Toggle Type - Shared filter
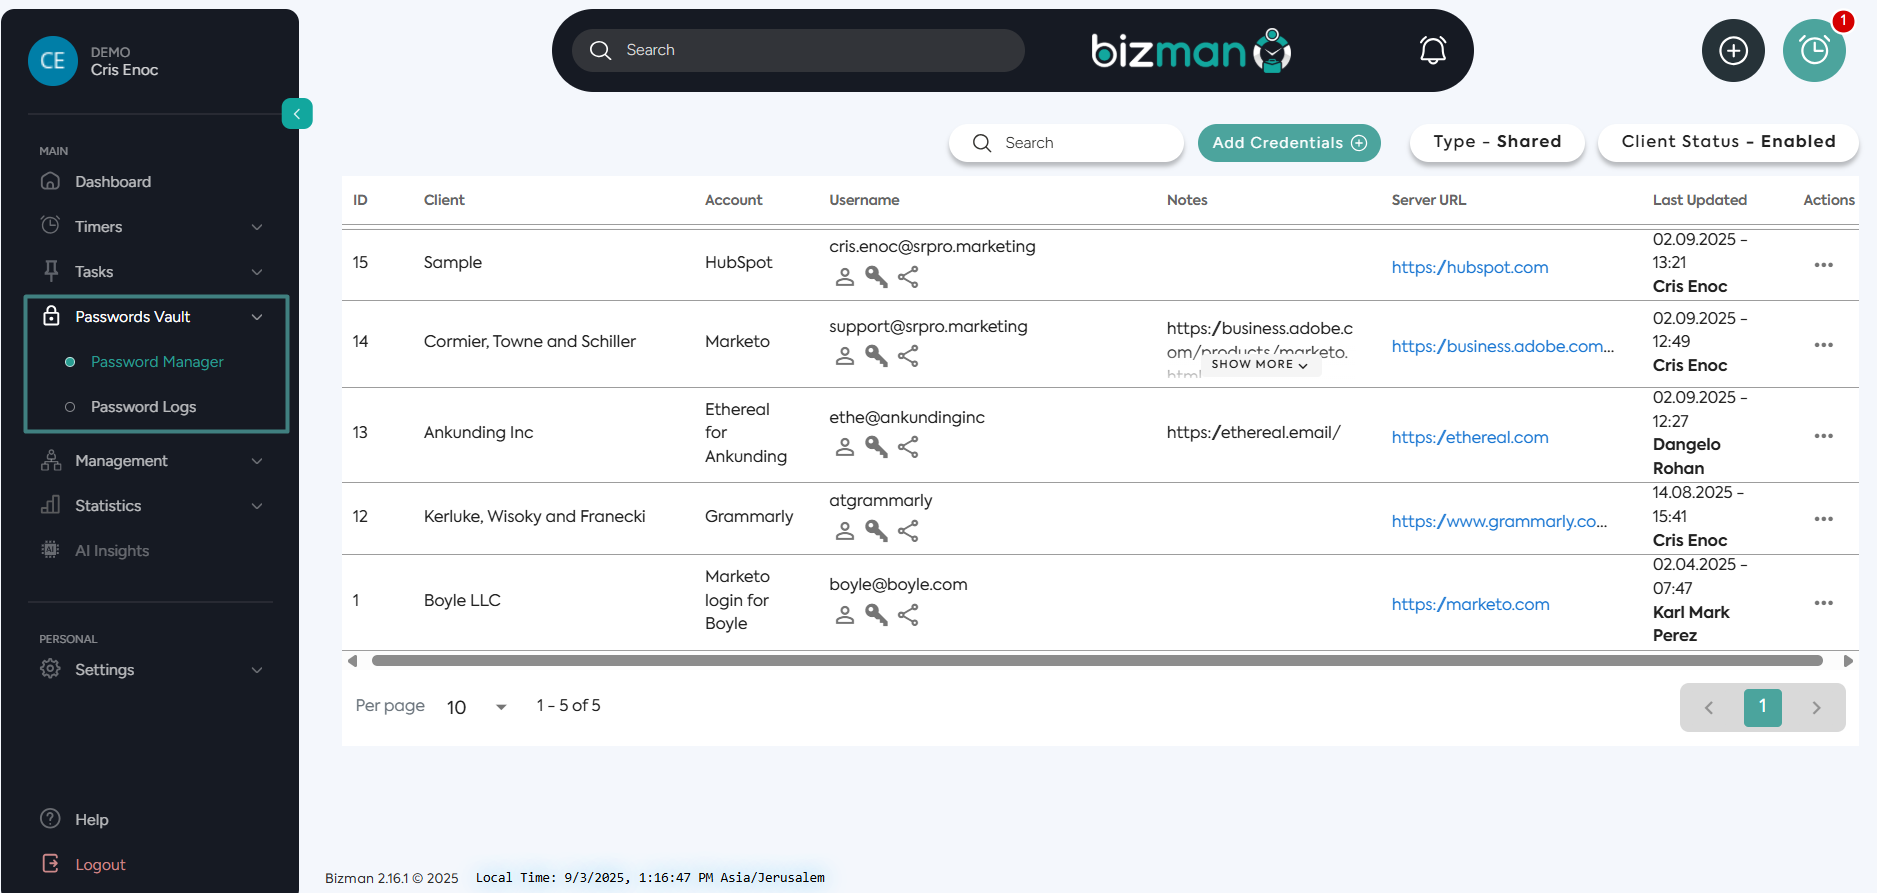This screenshot has width=1877, height=893. click(1496, 142)
